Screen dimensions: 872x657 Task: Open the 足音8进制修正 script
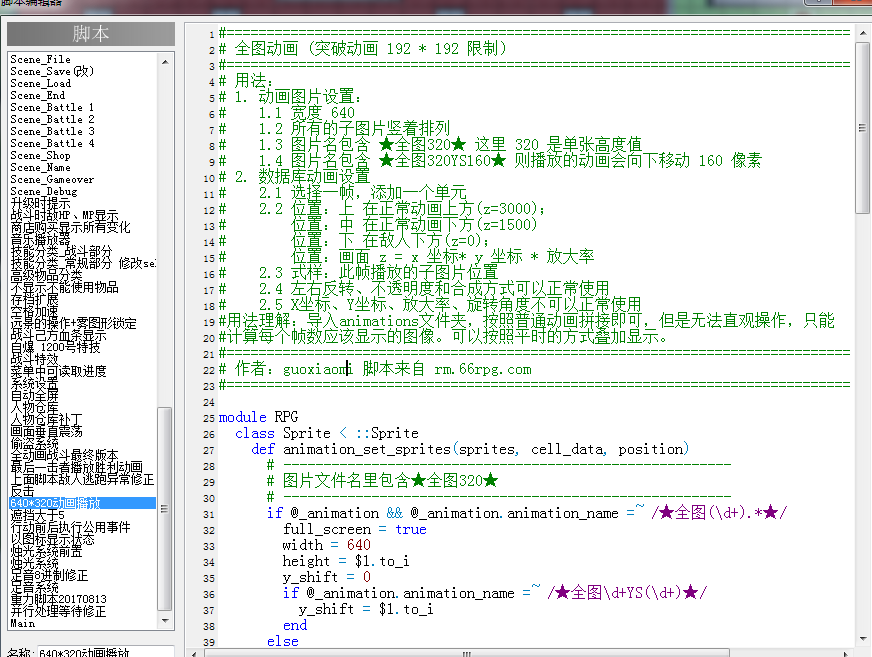pyautogui.click(x=49, y=575)
